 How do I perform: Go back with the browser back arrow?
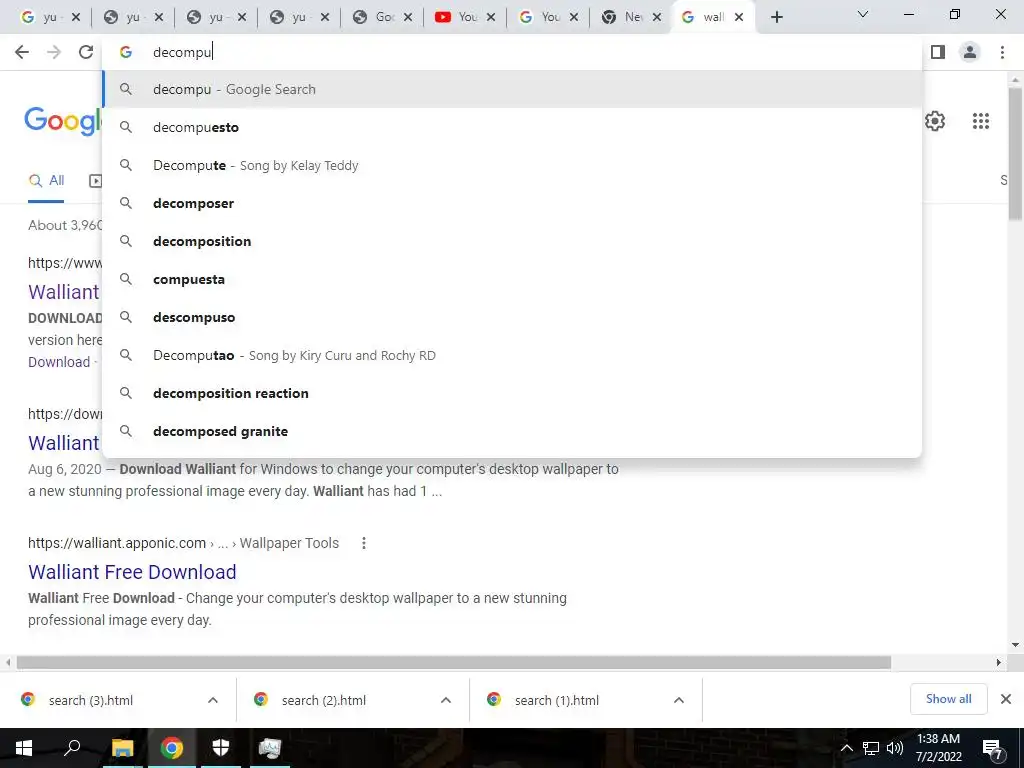coord(22,52)
